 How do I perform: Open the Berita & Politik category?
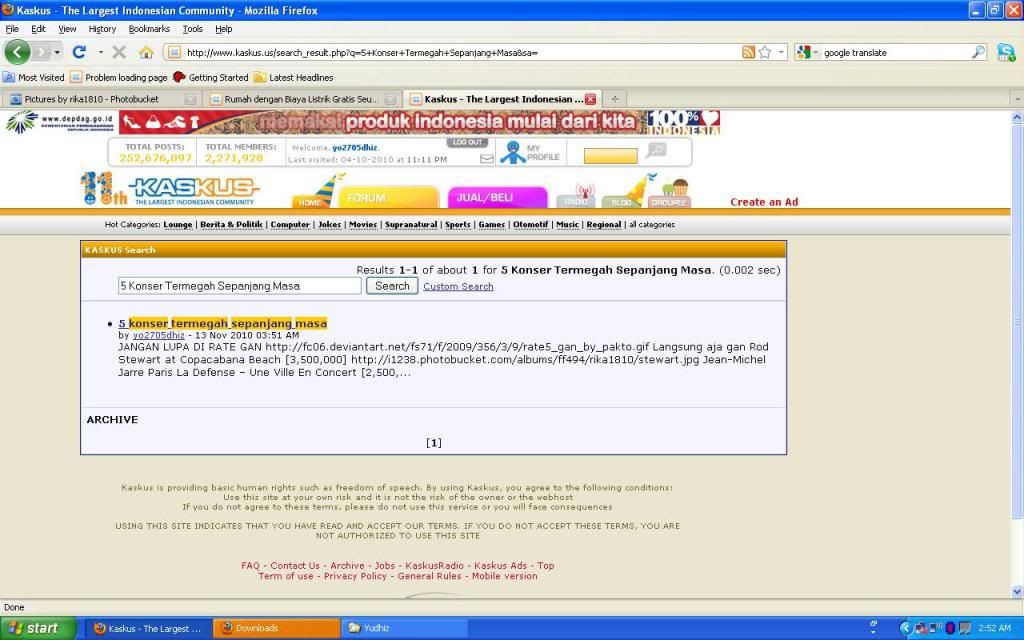coord(231,224)
